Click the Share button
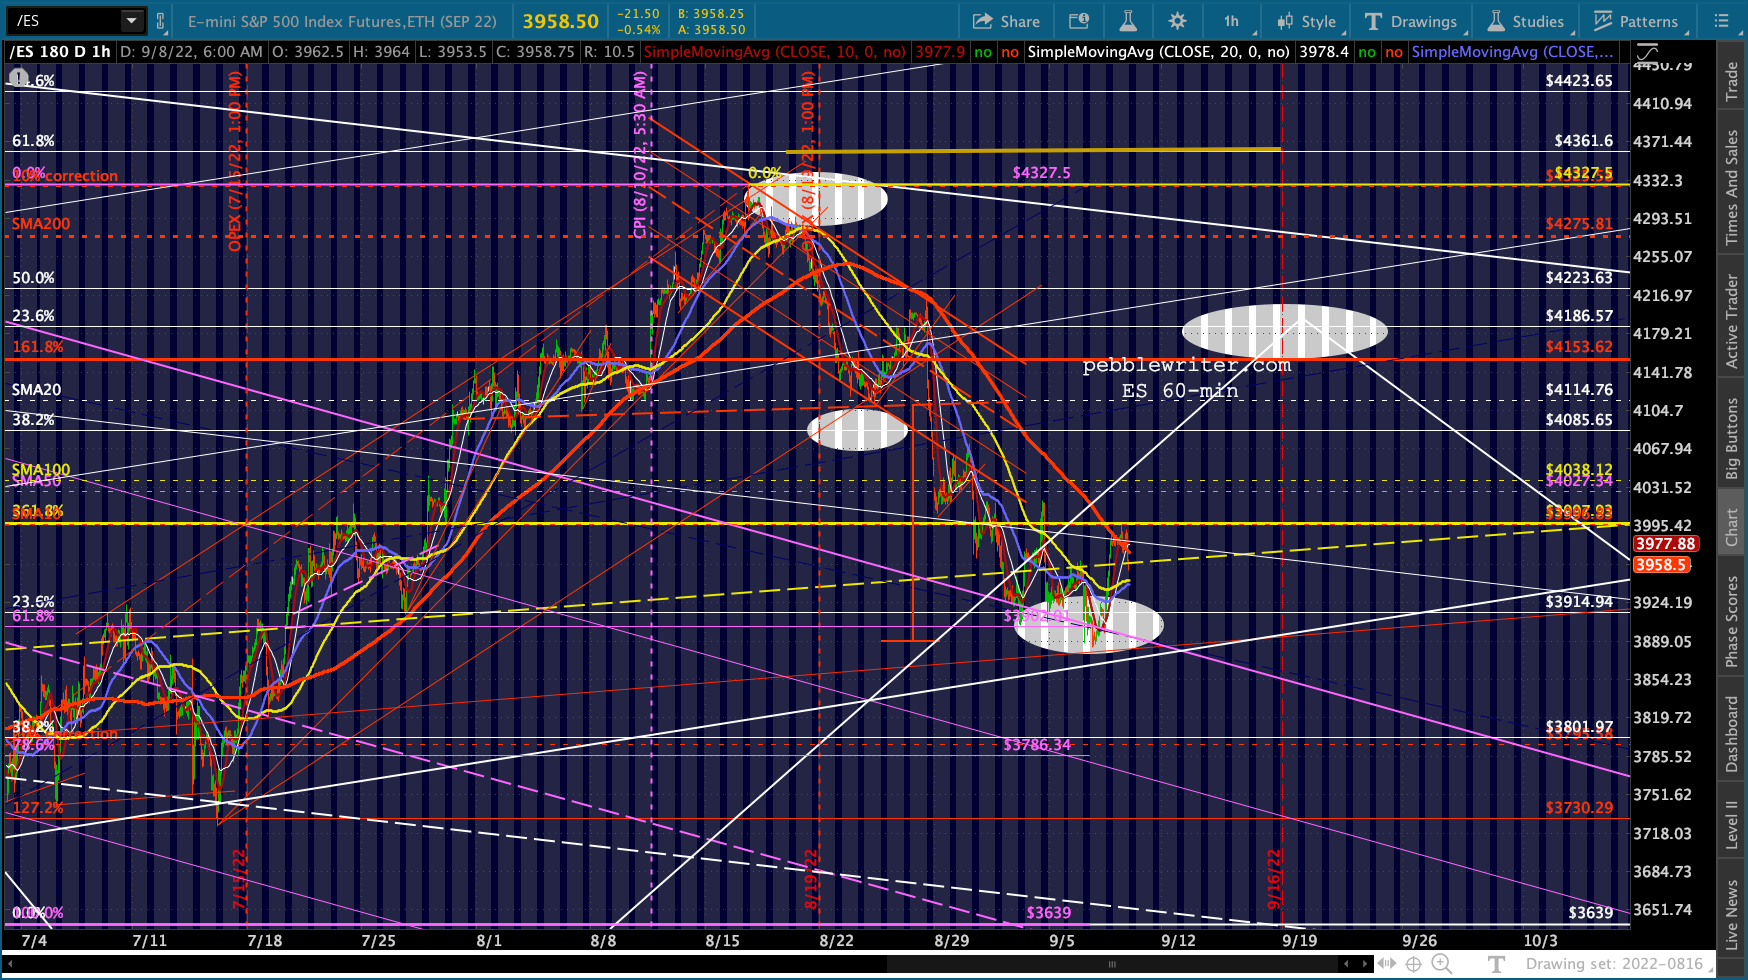 click(1007, 21)
